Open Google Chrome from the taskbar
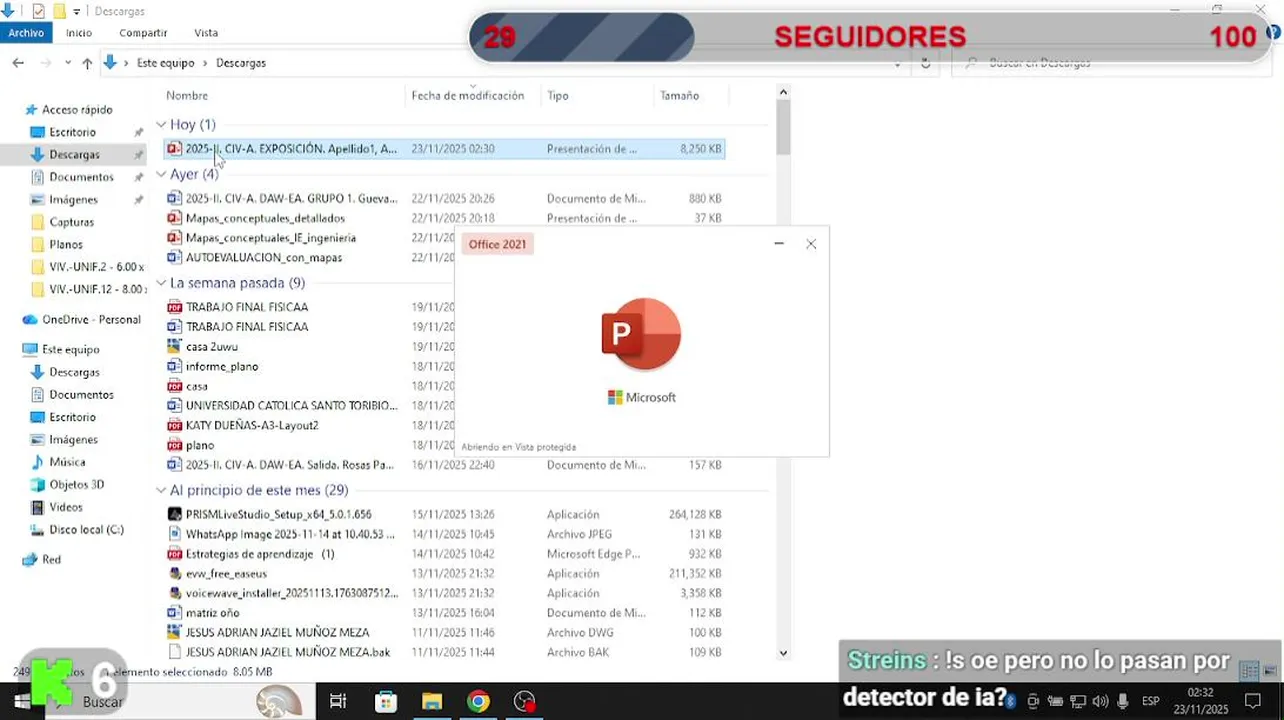1284x720 pixels. pos(478,702)
